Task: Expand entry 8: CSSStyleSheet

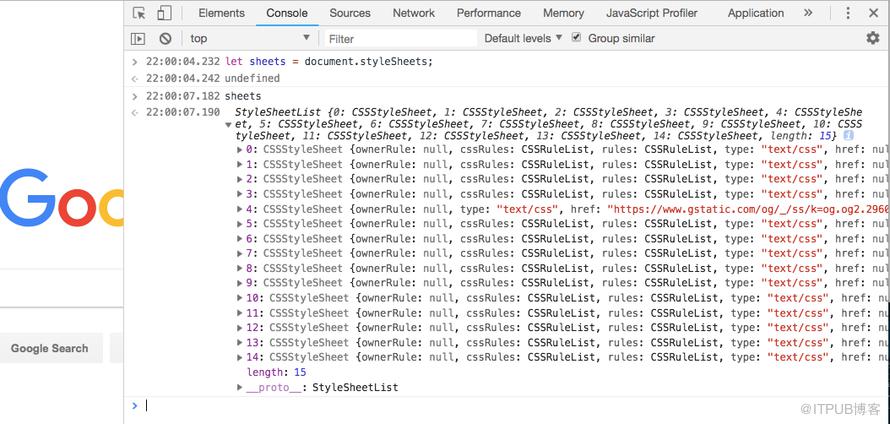Action: (x=240, y=268)
